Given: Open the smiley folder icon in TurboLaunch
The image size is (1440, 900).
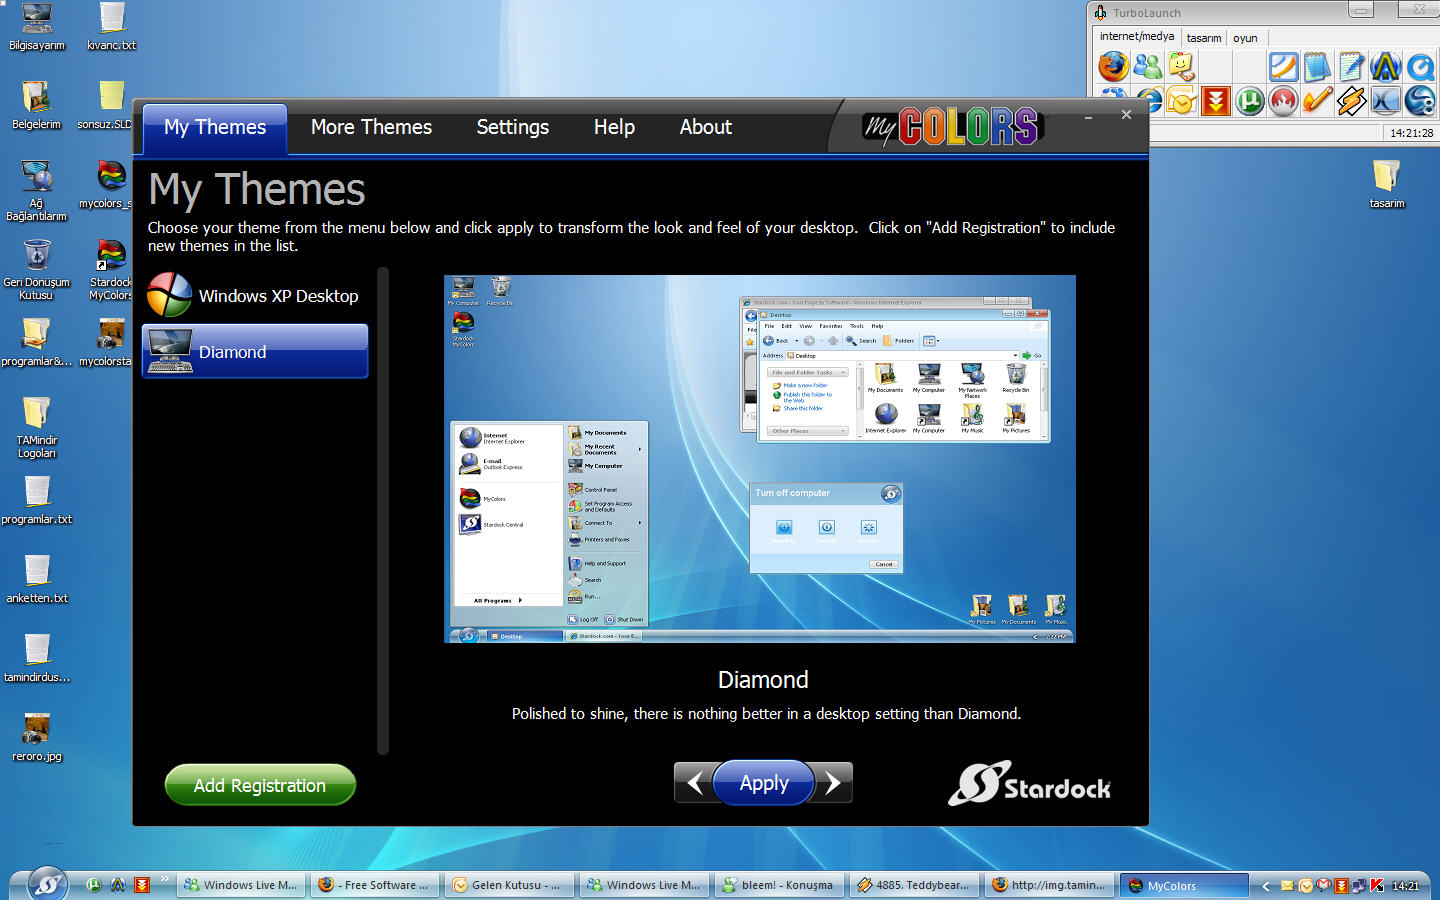Looking at the screenshot, I should [1182, 67].
